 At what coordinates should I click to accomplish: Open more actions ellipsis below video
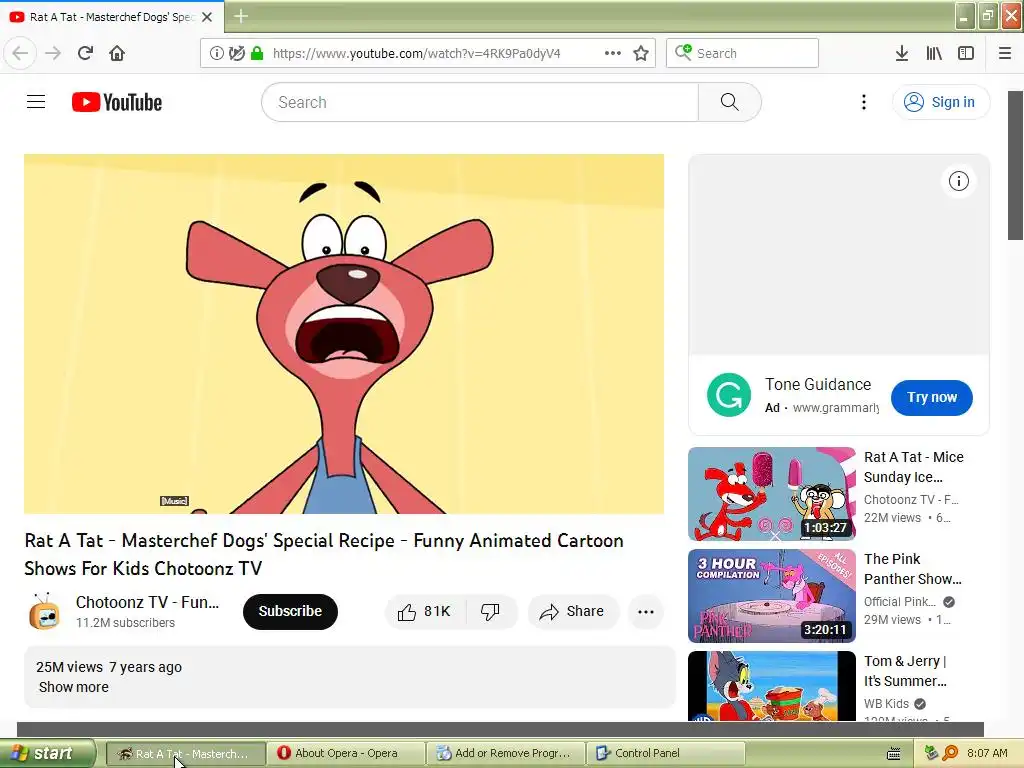click(646, 611)
